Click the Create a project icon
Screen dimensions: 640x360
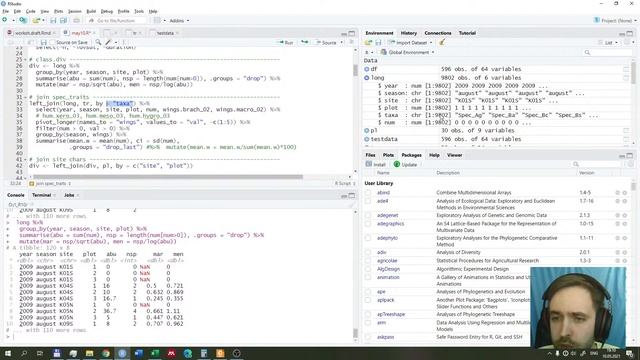(x=23, y=20)
